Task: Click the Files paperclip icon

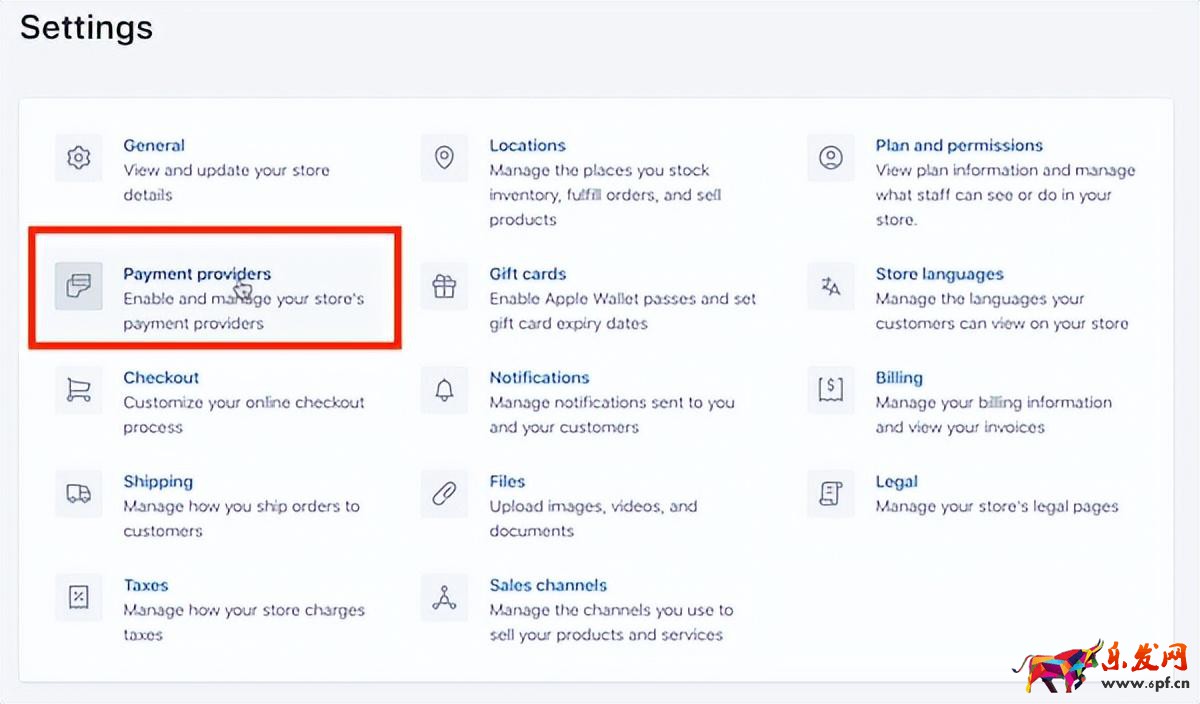Action: click(444, 493)
